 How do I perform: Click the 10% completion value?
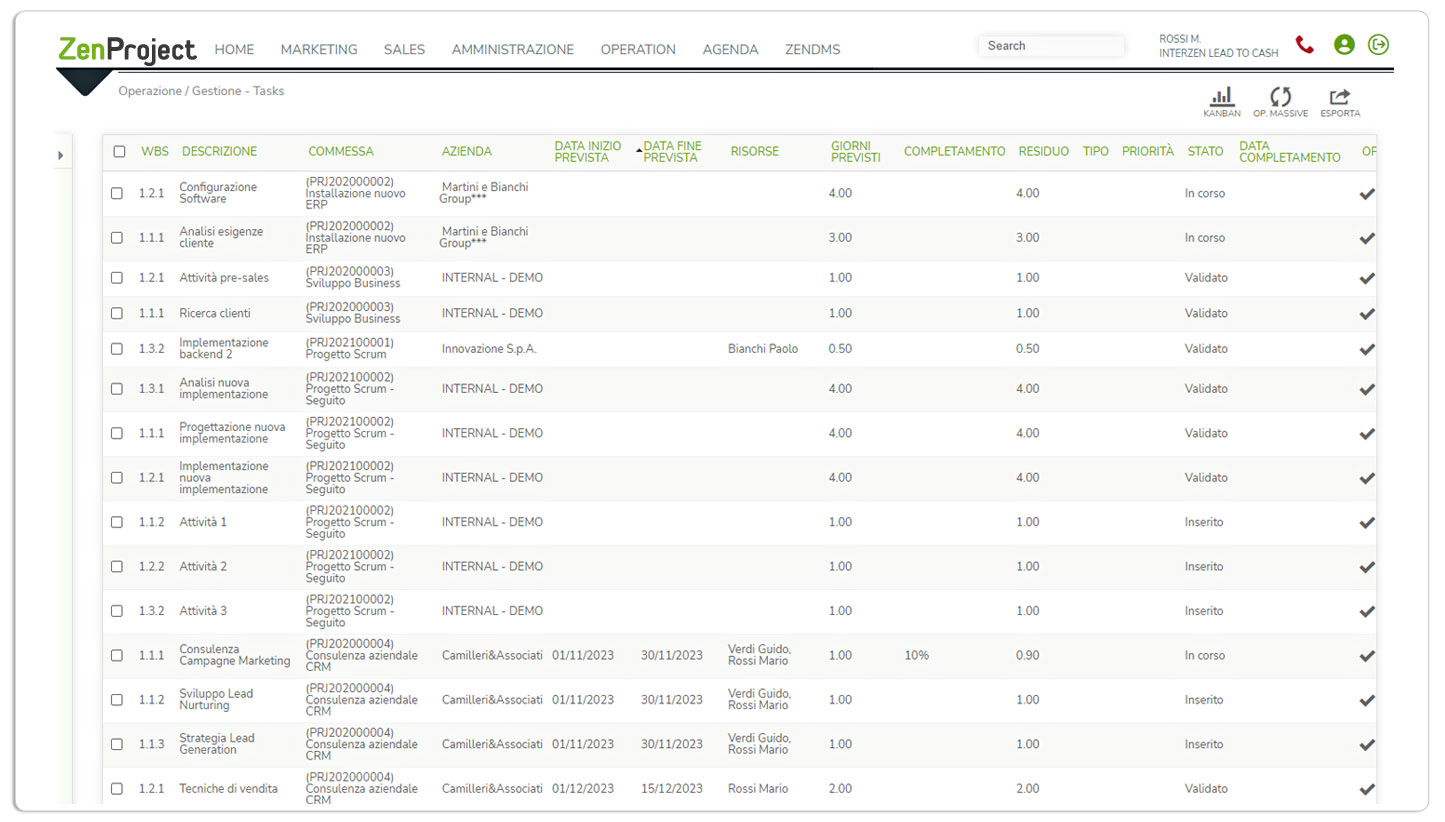pyautogui.click(x=916, y=656)
